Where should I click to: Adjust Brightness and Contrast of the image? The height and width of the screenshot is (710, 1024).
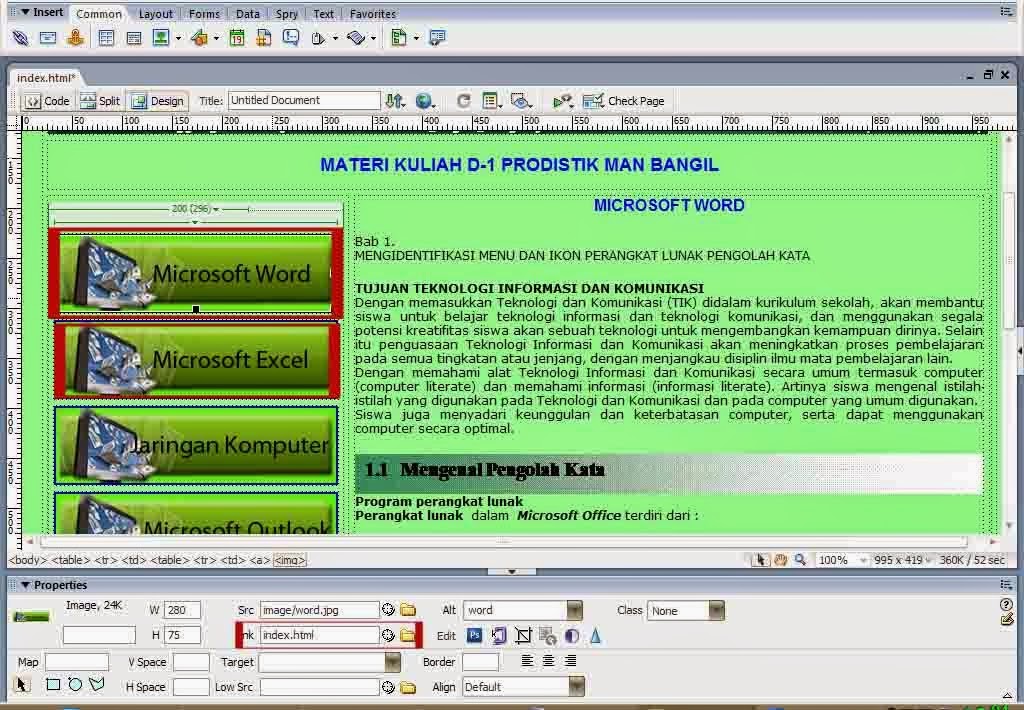[571, 635]
